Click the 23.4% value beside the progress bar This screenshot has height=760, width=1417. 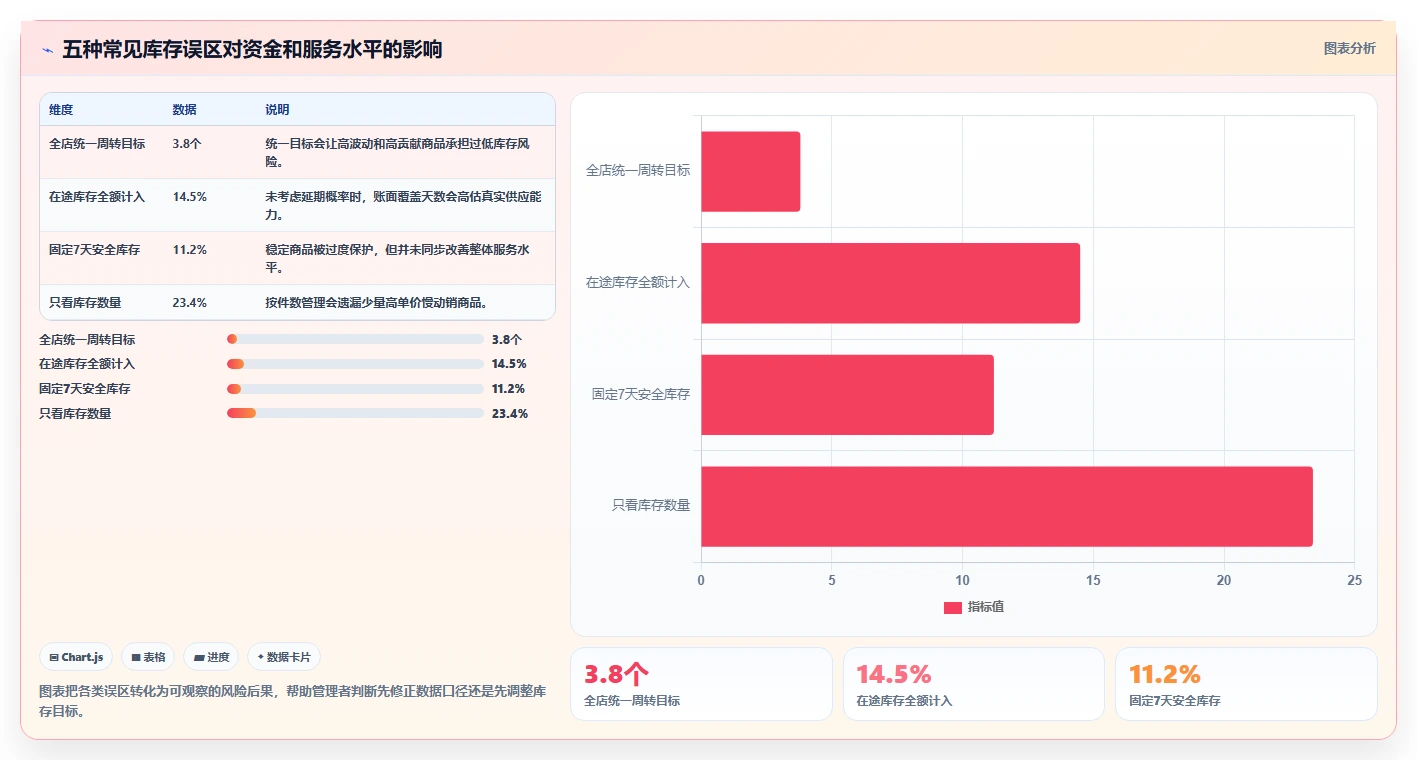[x=510, y=413]
